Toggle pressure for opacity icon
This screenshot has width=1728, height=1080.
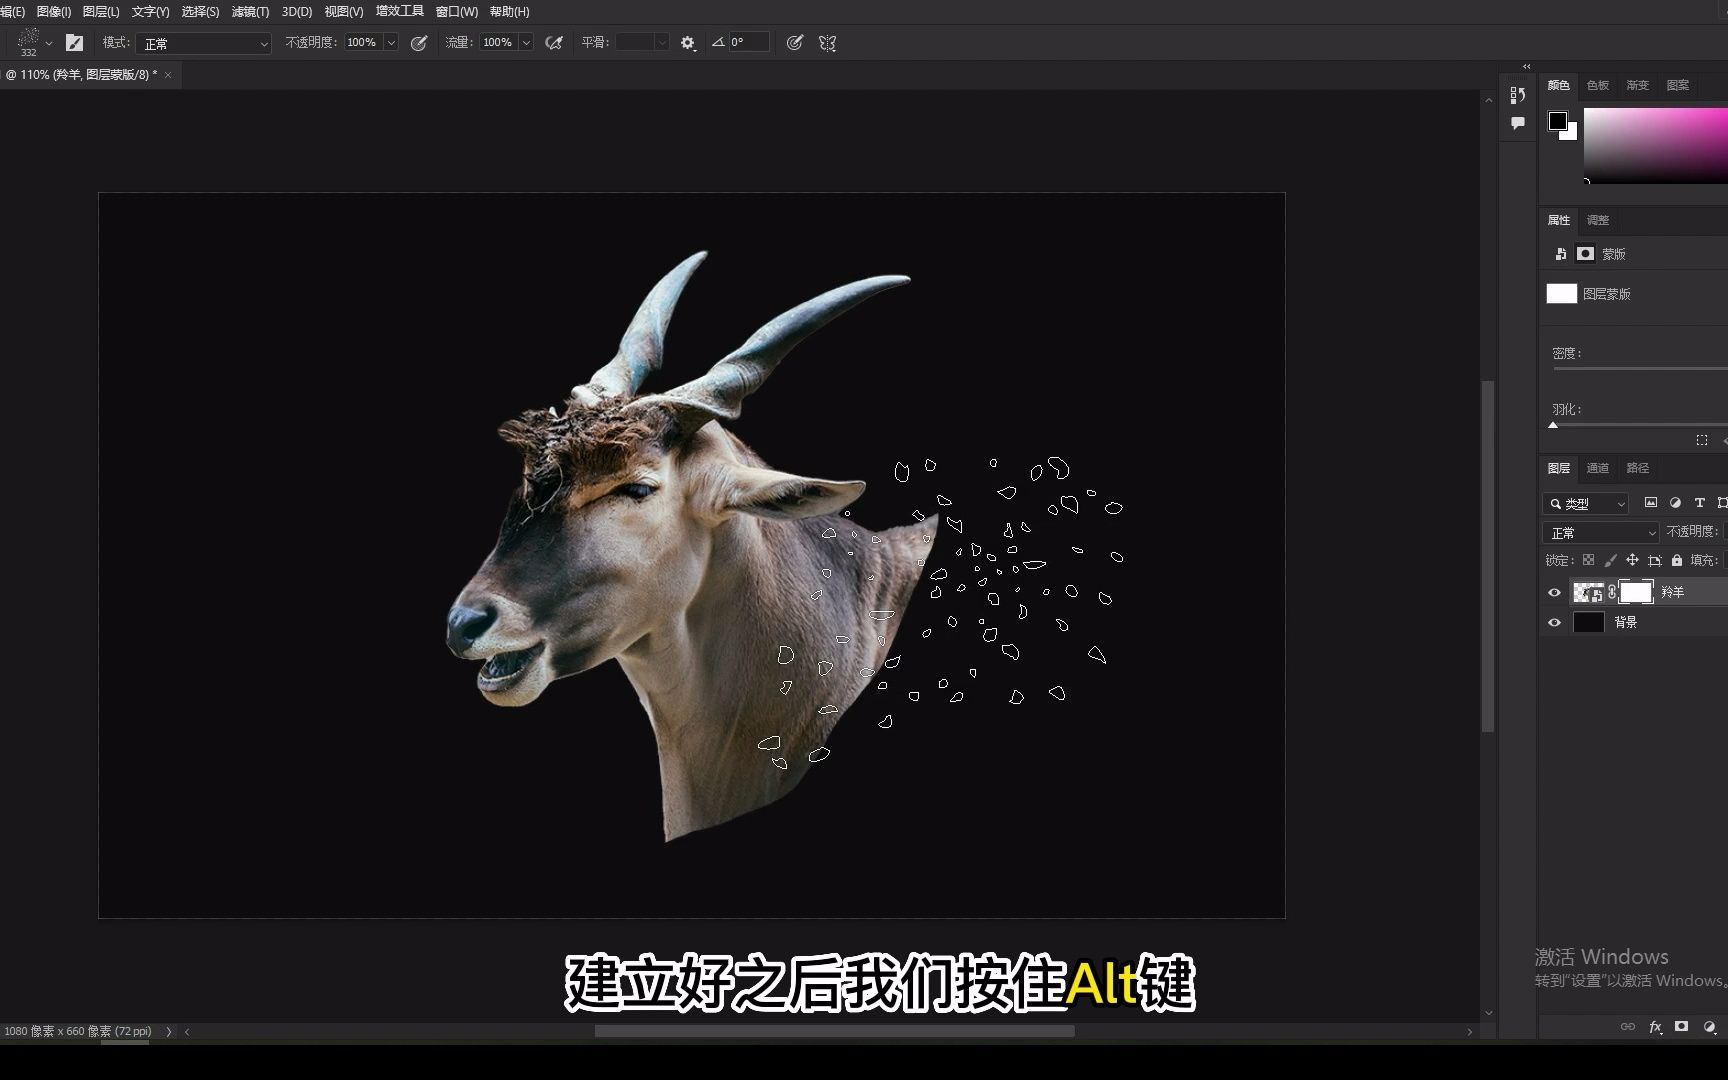419,43
